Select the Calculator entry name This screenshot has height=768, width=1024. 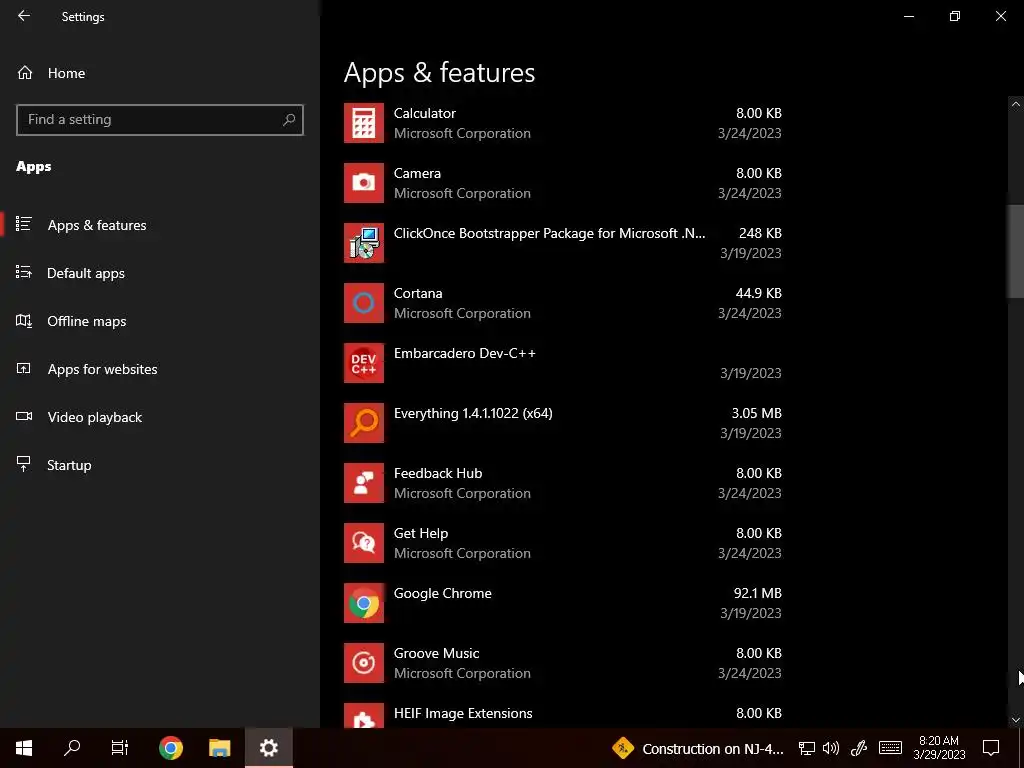(x=424, y=113)
